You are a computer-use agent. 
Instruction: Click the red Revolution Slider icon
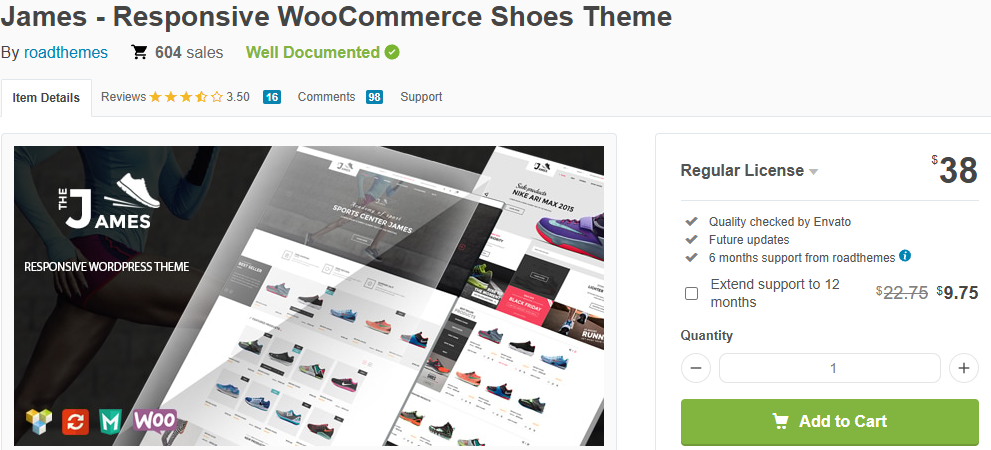(x=75, y=422)
